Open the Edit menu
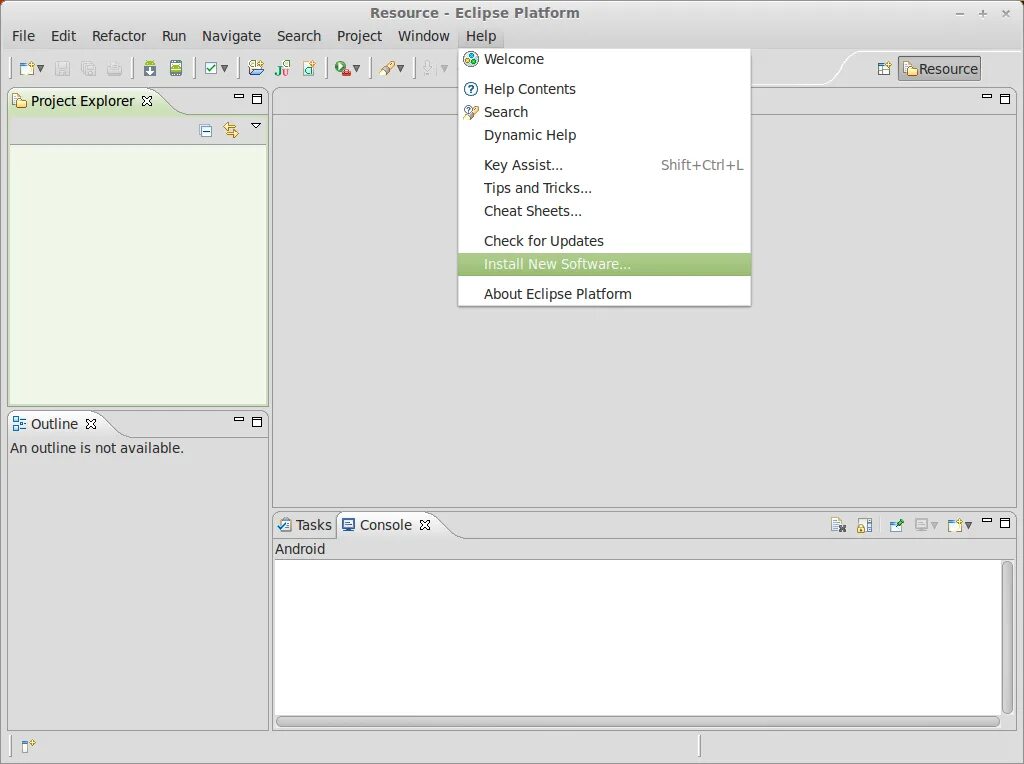This screenshot has width=1024, height=764. (x=63, y=36)
